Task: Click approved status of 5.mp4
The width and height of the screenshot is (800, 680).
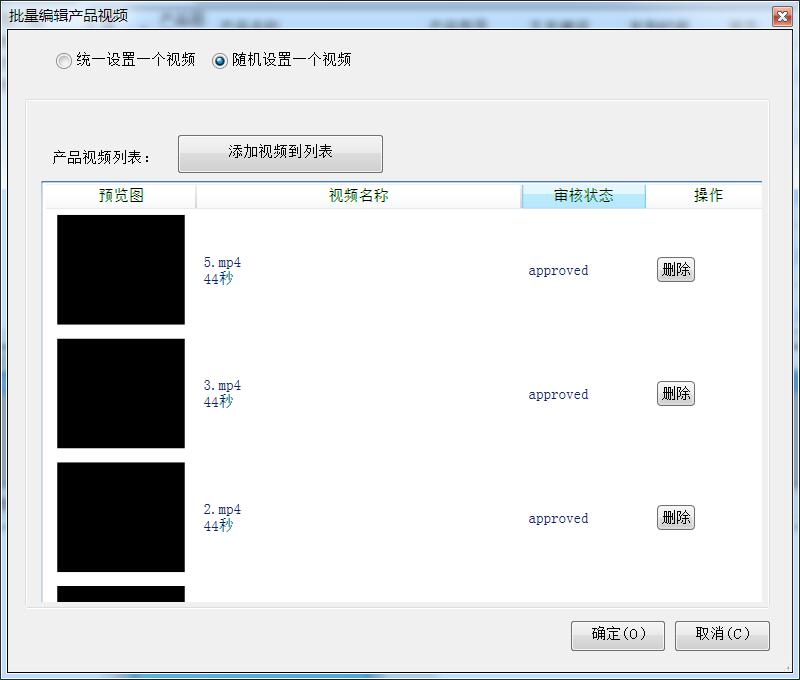Action: [558, 270]
